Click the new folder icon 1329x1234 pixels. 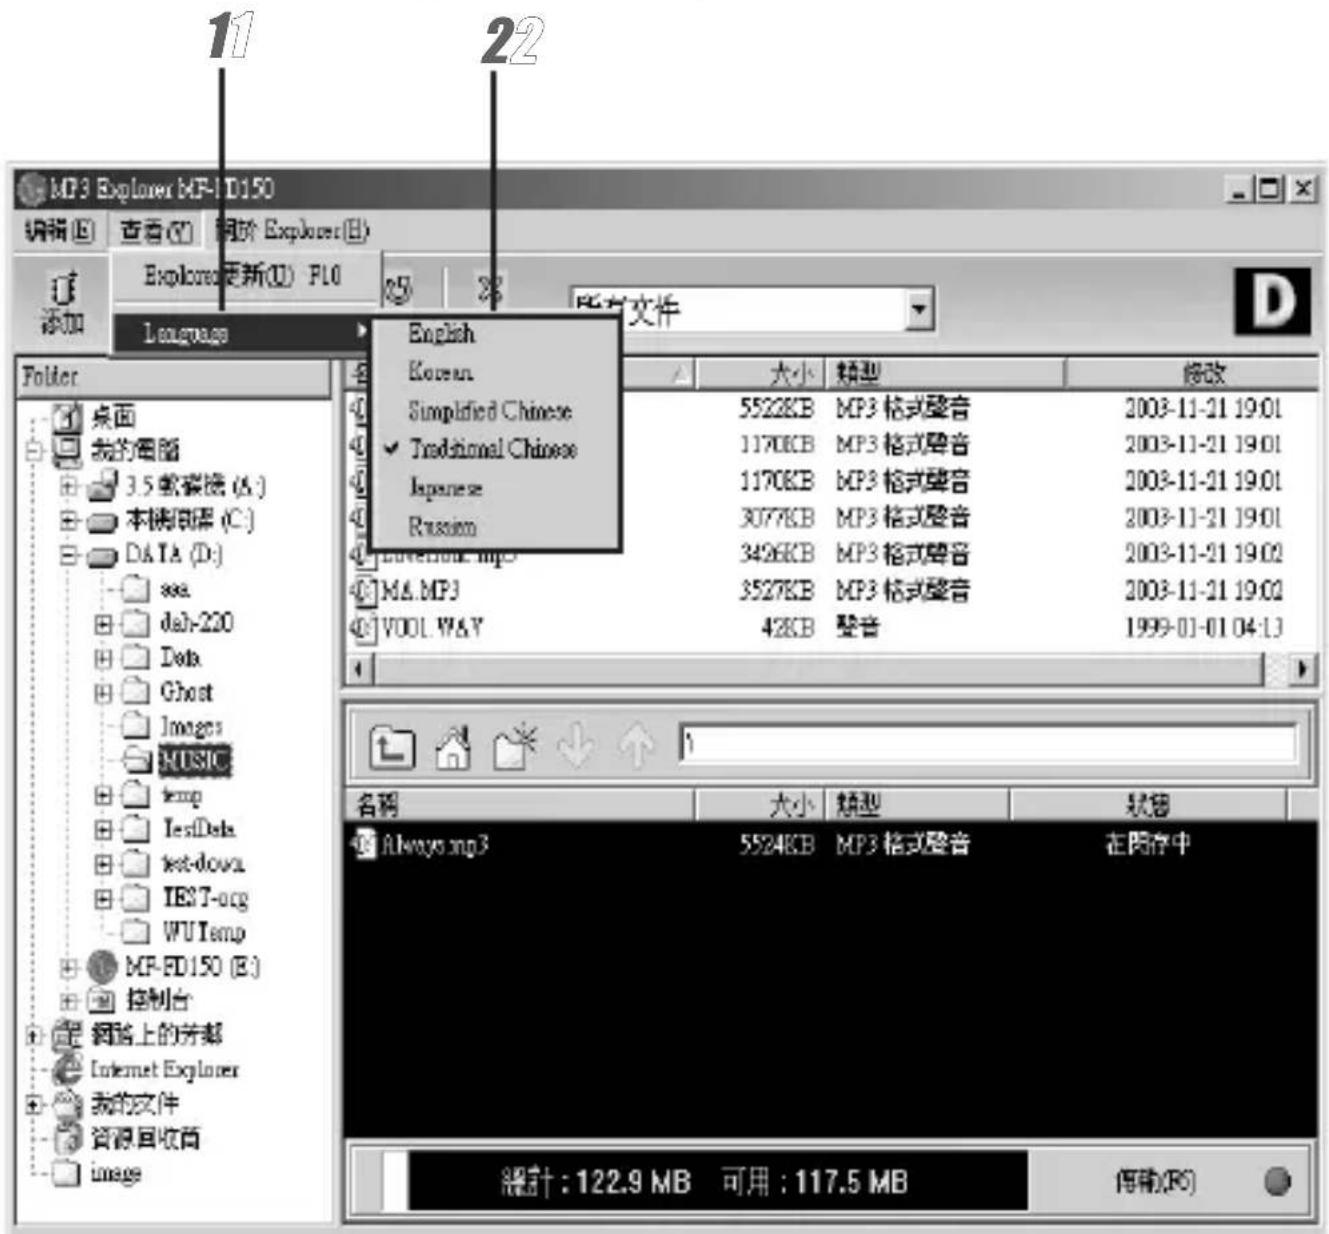coord(515,747)
